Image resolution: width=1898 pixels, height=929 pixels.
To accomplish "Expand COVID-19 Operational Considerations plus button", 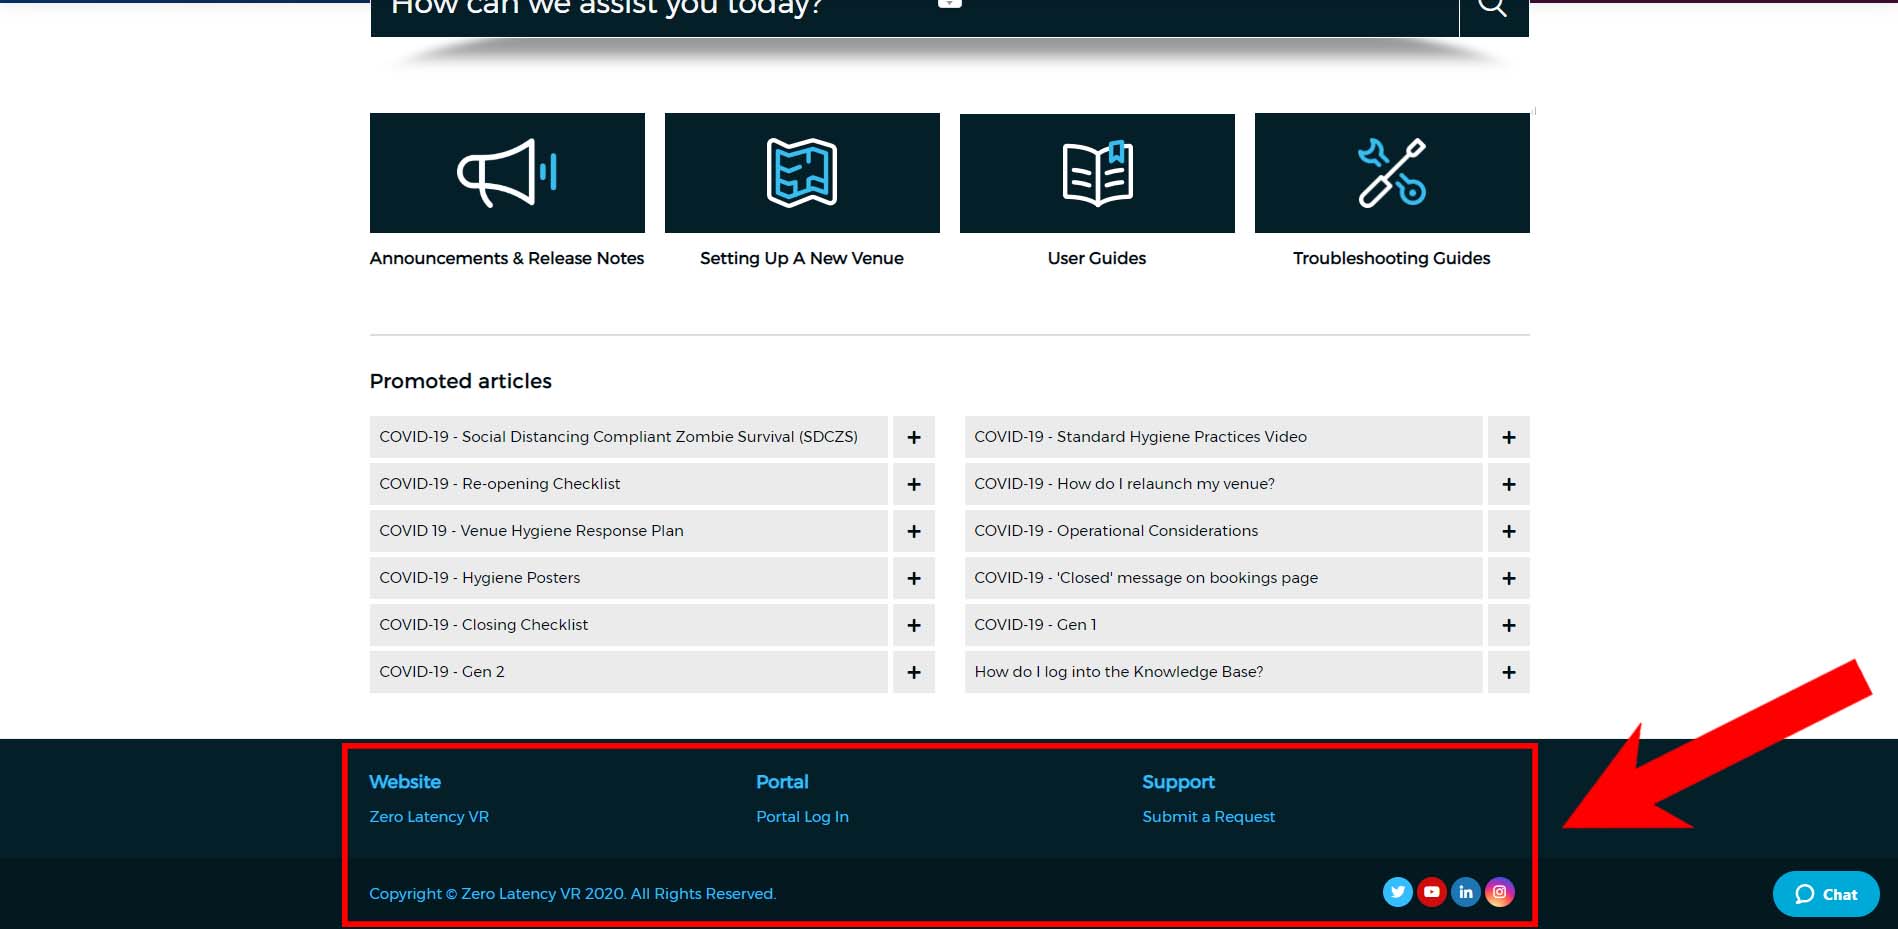I will [x=1509, y=531].
